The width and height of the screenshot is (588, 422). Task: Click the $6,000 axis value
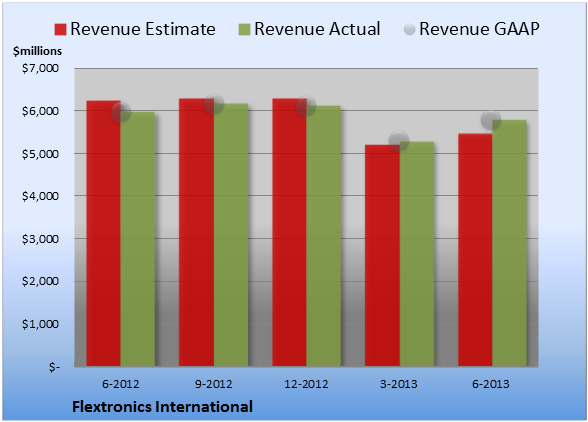[x=40, y=111]
